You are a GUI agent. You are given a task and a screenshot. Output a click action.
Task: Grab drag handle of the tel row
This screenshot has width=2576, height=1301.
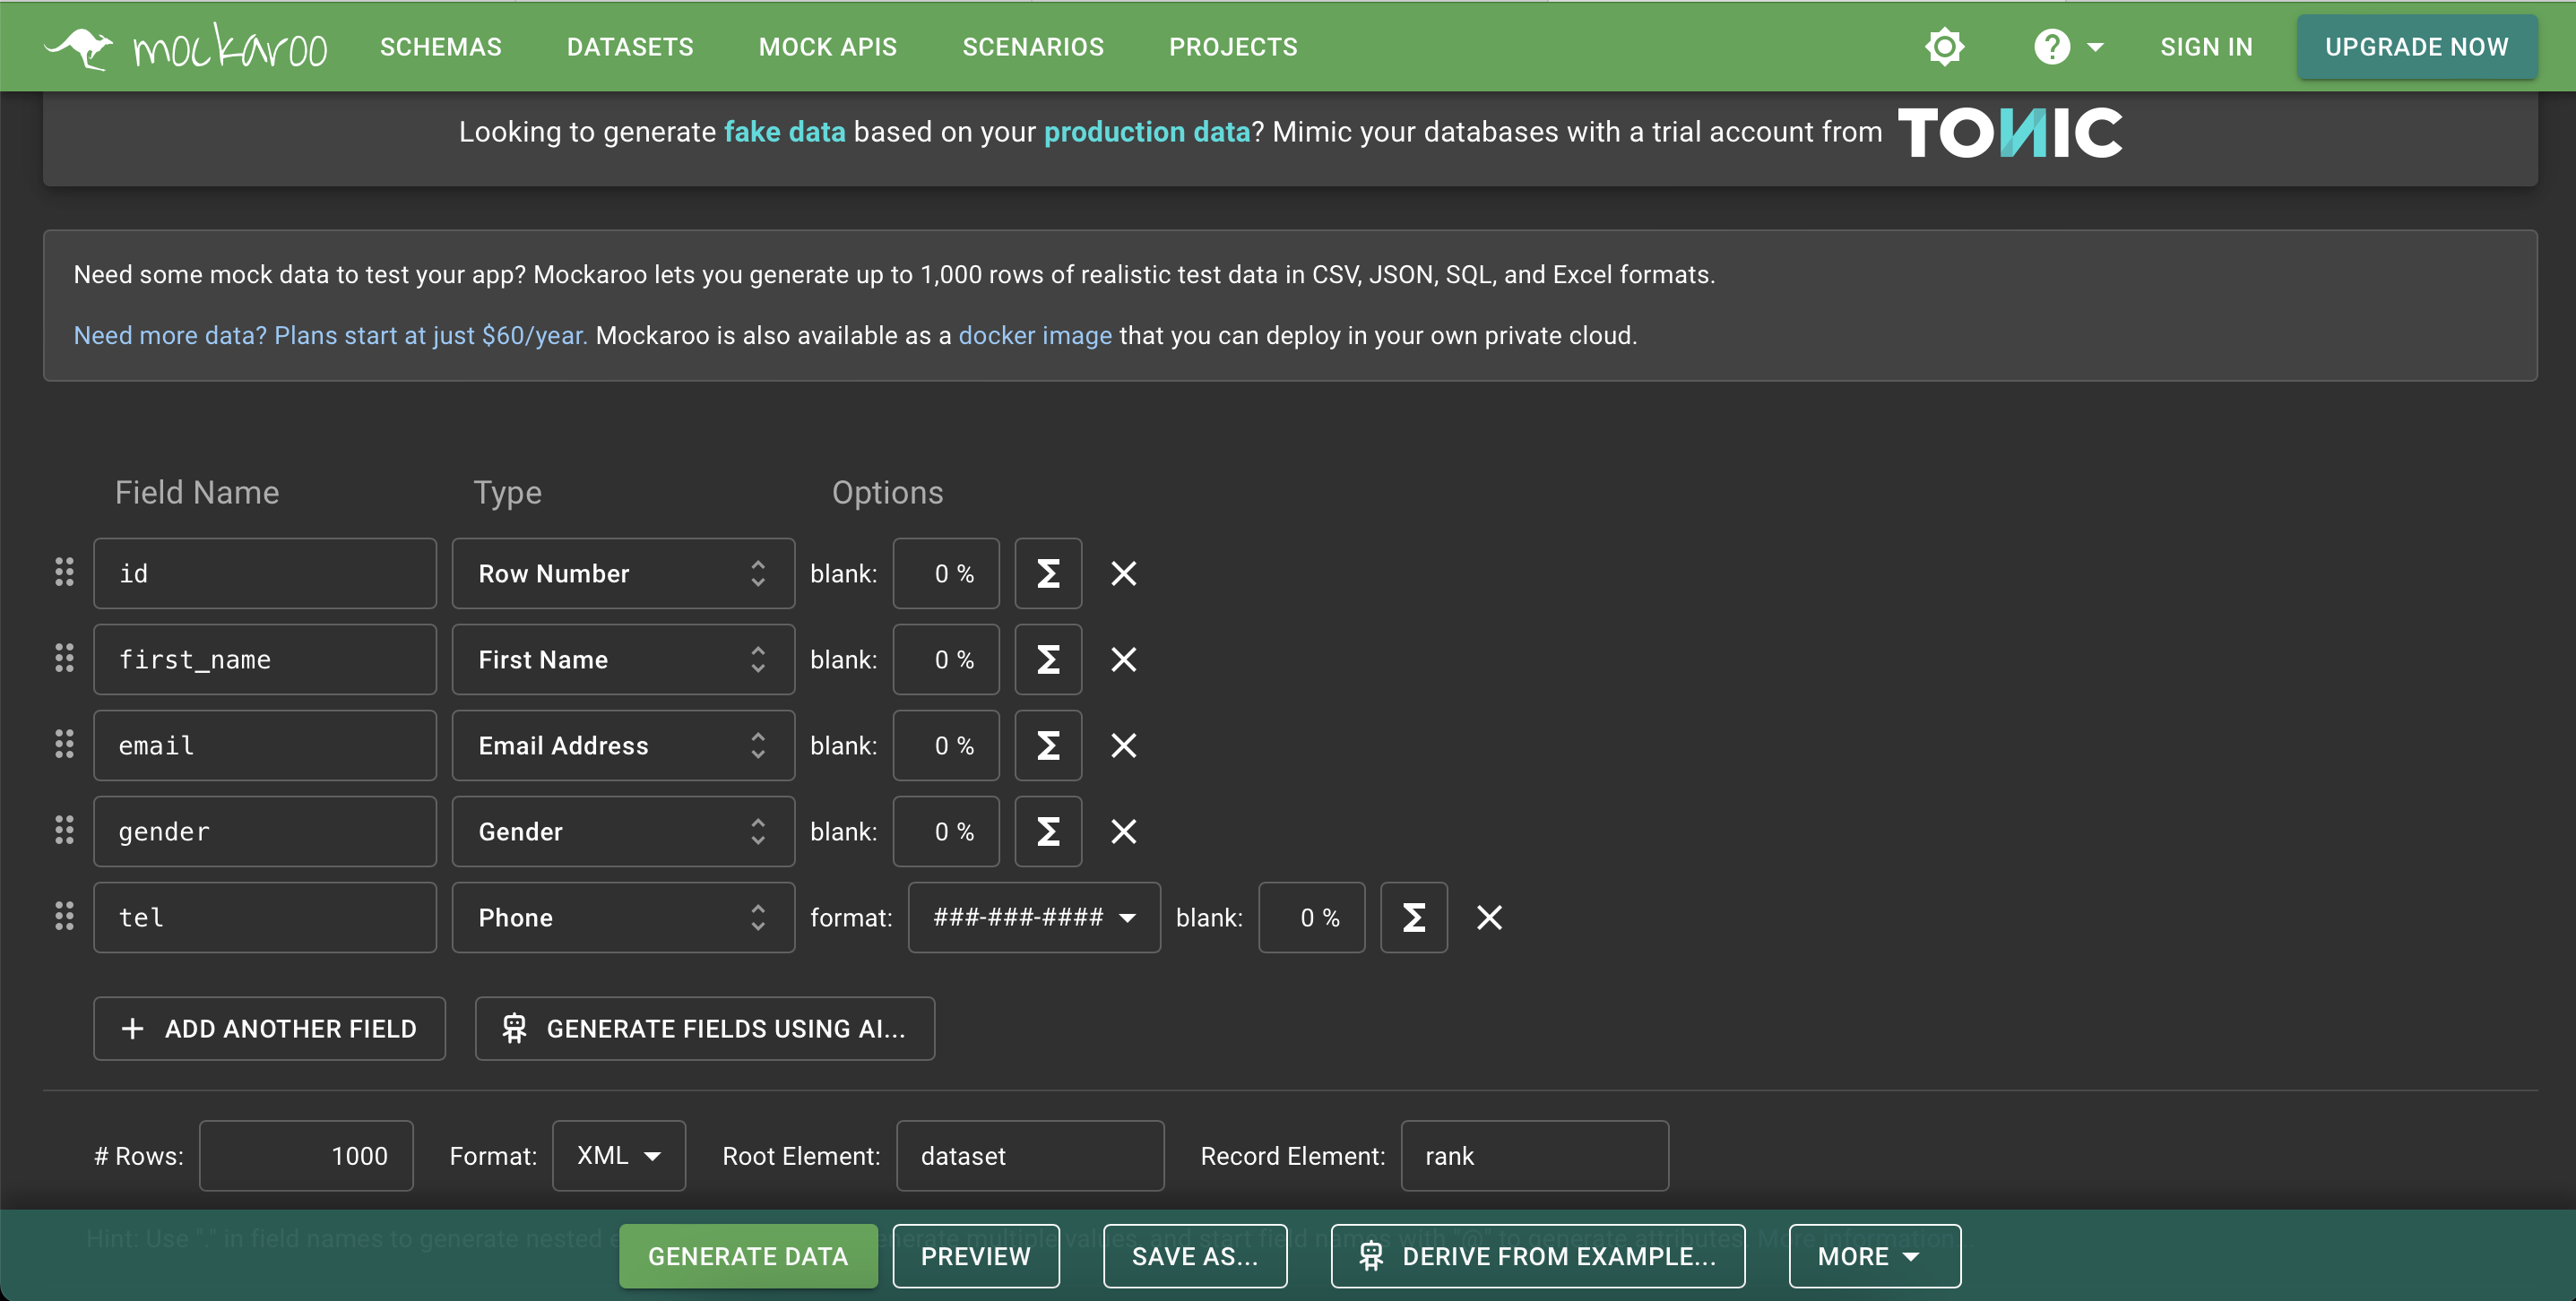pos(64,916)
